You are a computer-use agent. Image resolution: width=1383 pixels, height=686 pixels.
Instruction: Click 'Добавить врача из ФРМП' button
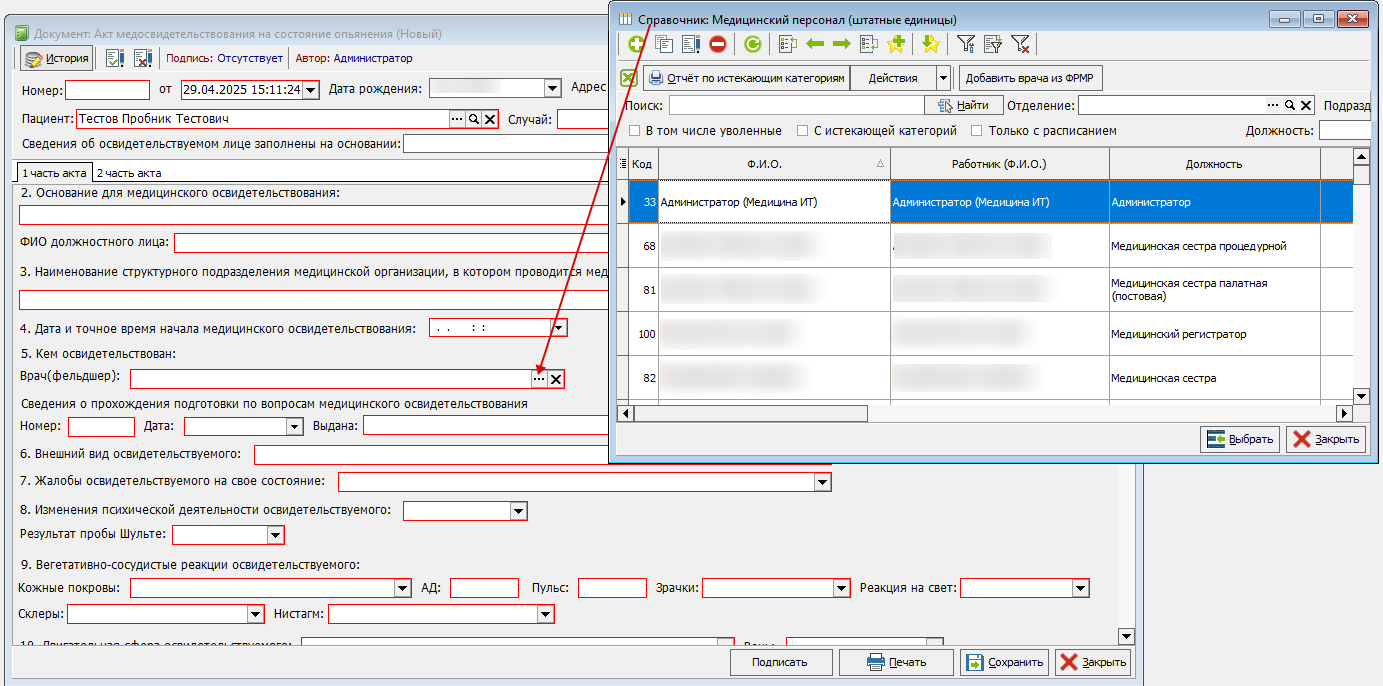[x=1031, y=78]
